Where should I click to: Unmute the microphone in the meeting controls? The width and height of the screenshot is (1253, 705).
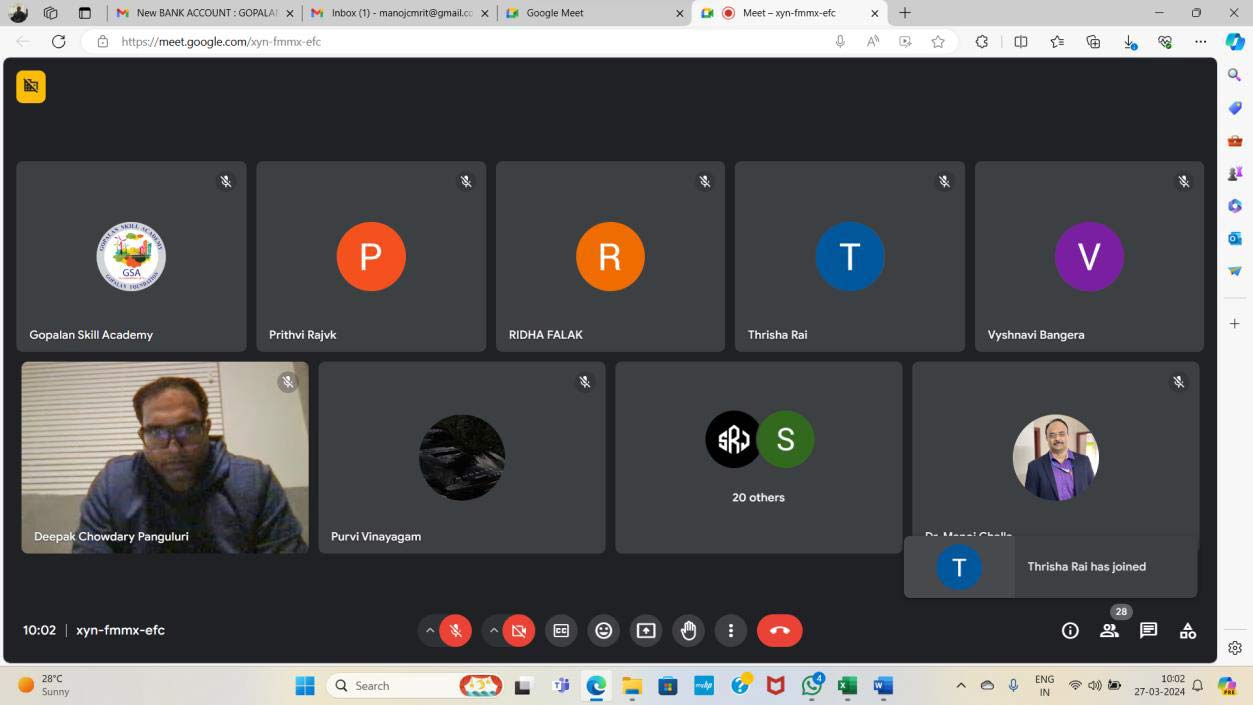pyautogui.click(x=455, y=630)
